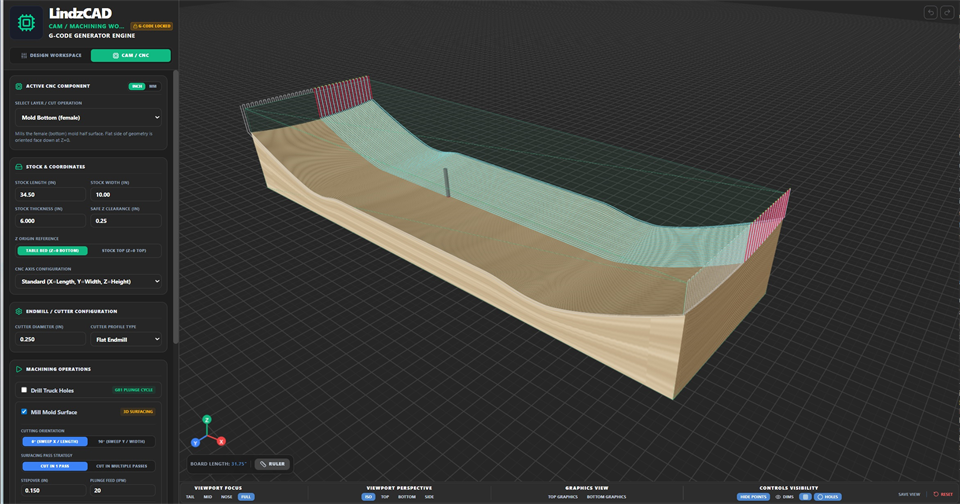Set viewport perspective to Side
The image size is (960, 504).
pos(429,497)
